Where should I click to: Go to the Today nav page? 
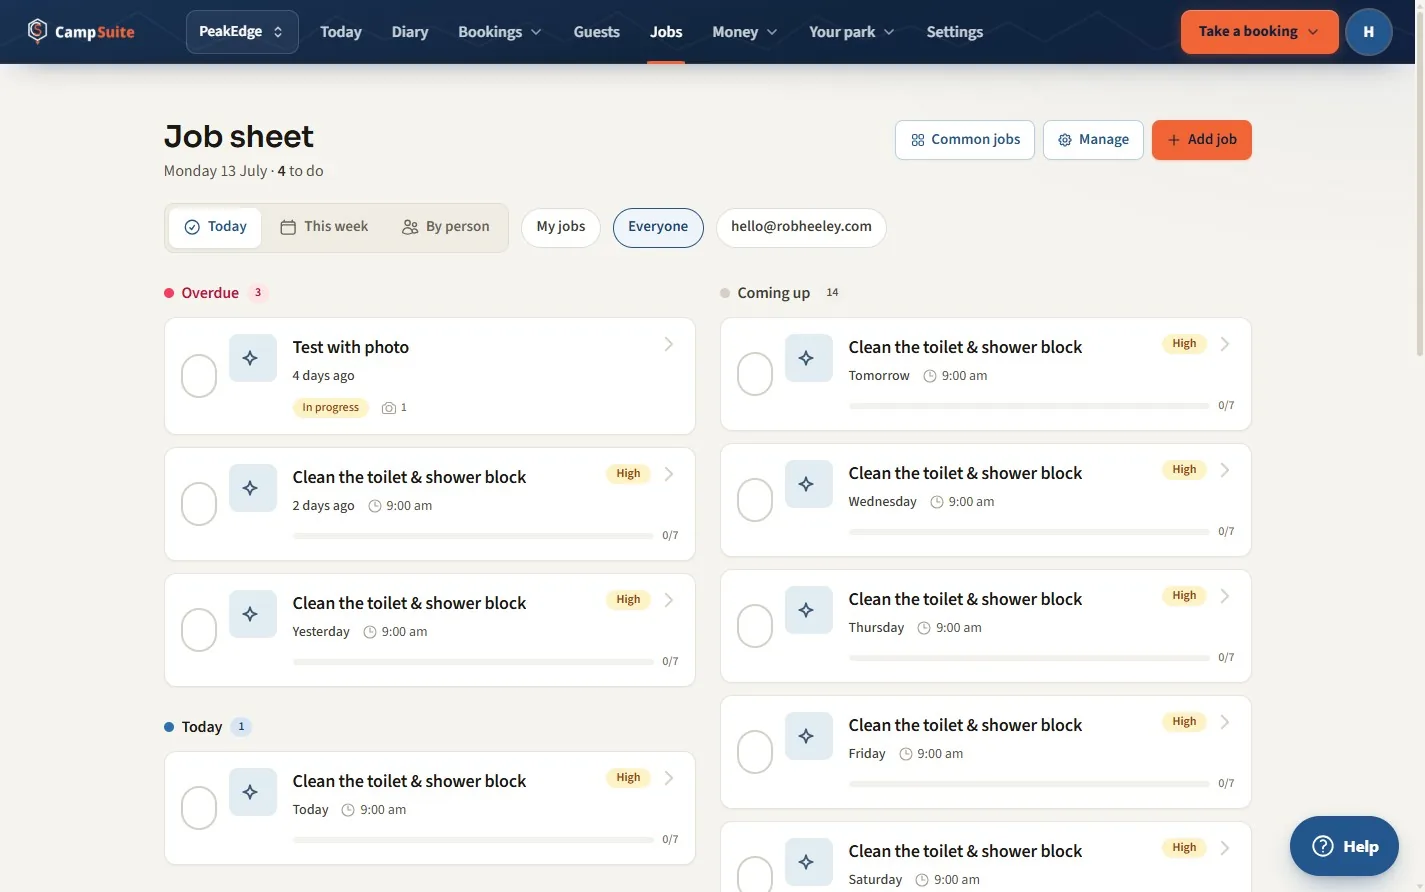point(341,32)
